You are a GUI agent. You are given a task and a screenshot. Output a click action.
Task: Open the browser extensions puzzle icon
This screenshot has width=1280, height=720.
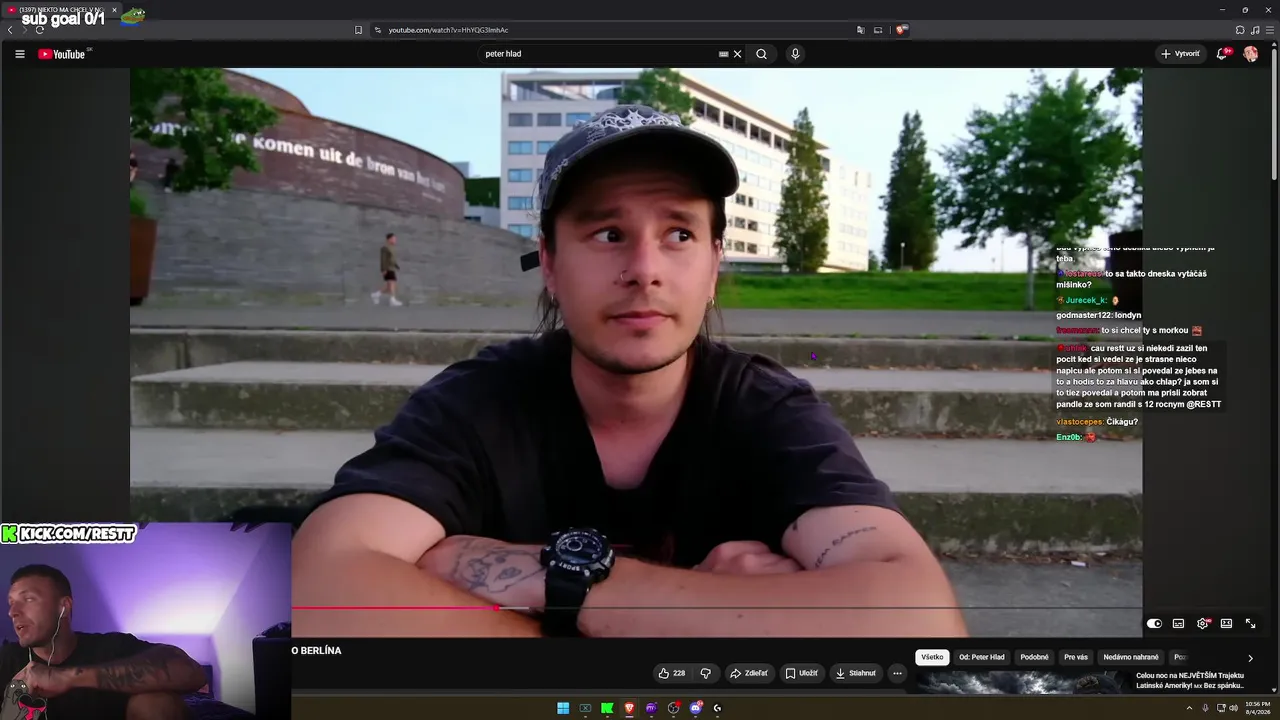pyautogui.click(x=1240, y=30)
